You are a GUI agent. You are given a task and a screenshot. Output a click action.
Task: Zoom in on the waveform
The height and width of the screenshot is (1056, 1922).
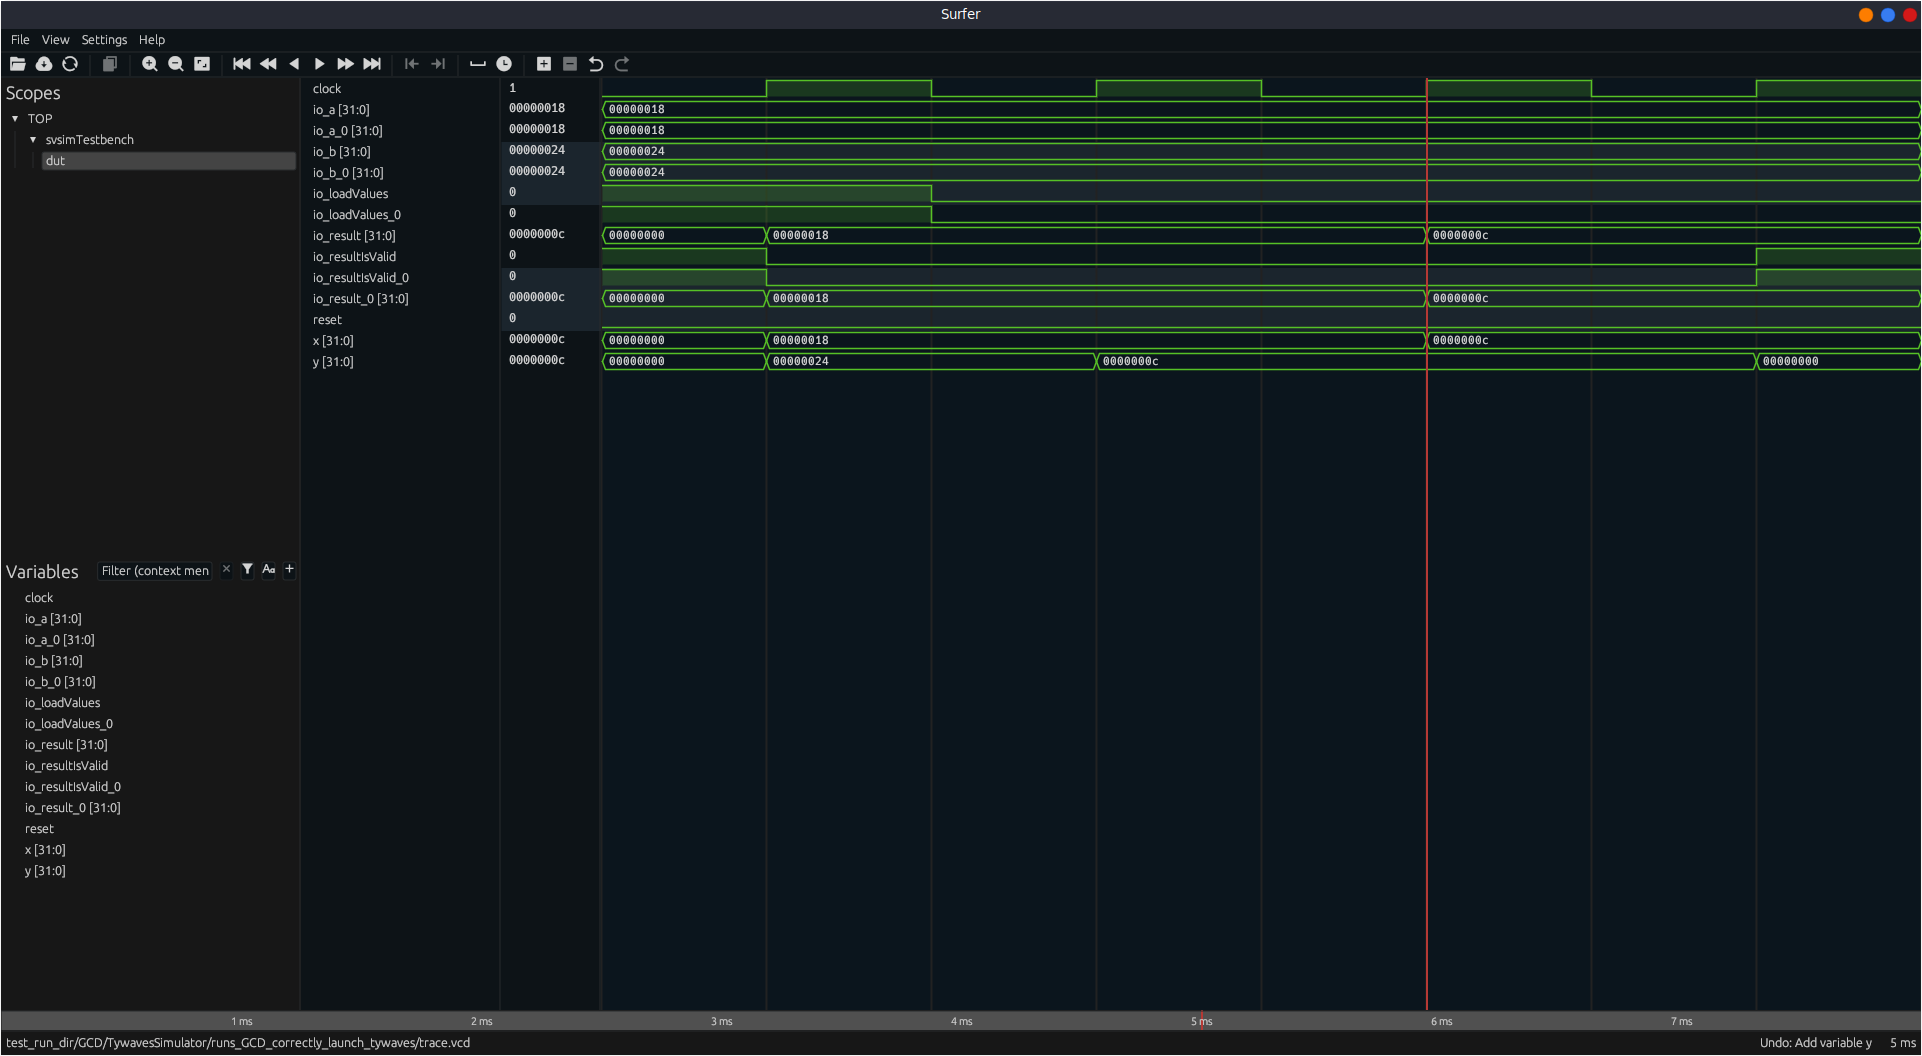pos(150,64)
